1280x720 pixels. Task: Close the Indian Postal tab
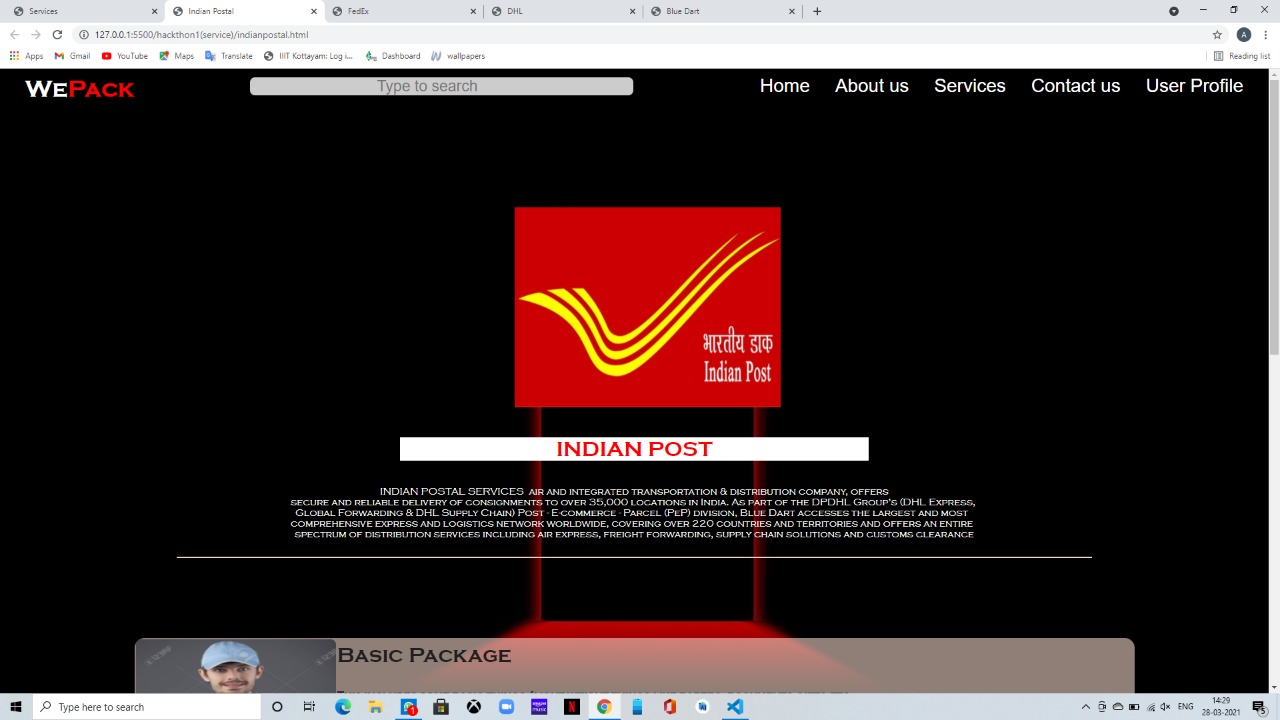(314, 11)
